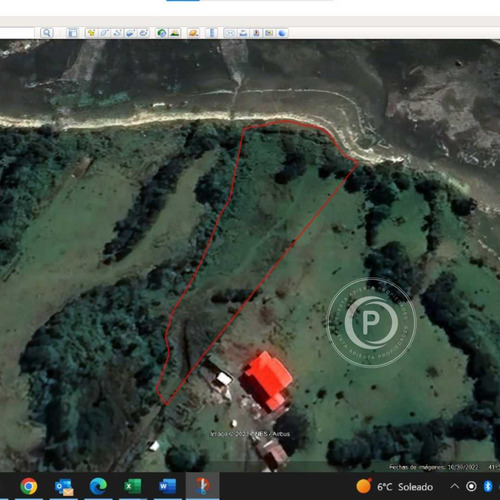Add a placemark with the yellow pushpin icon
The width and height of the screenshot is (500, 500).
(x=91, y=33)
